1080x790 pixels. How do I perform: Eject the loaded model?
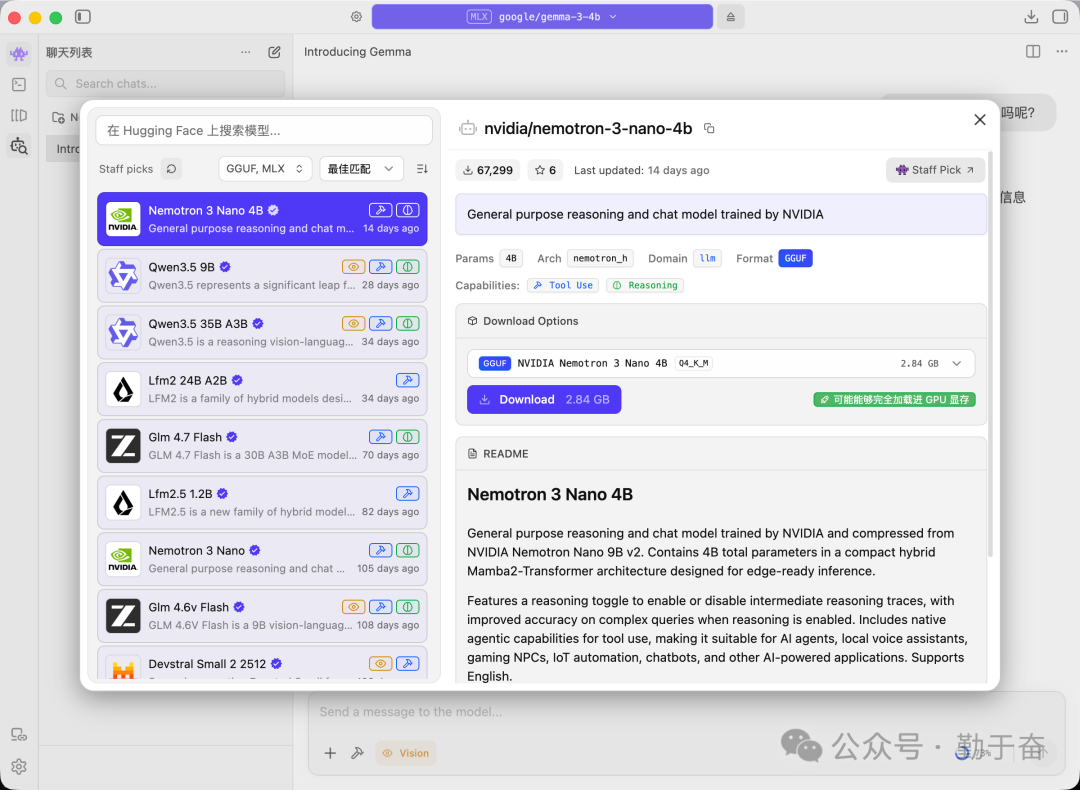click(730, 17)
